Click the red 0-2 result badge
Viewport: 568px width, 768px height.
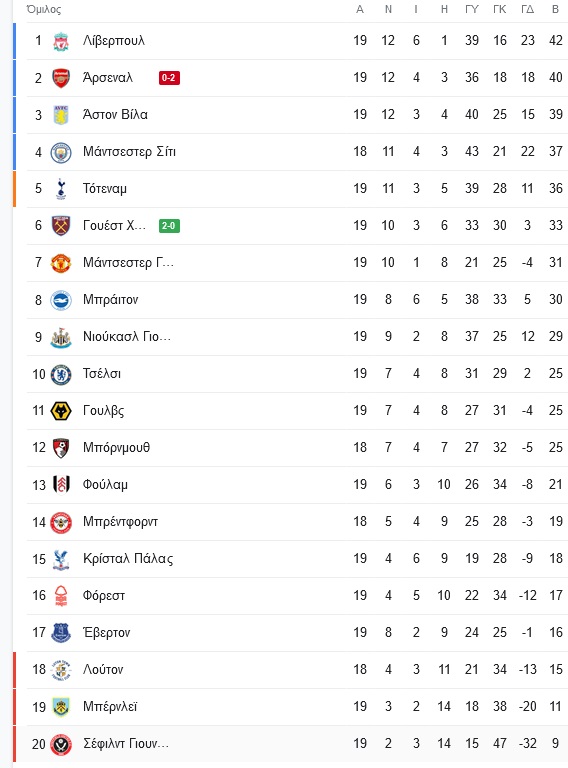point(169,78)
